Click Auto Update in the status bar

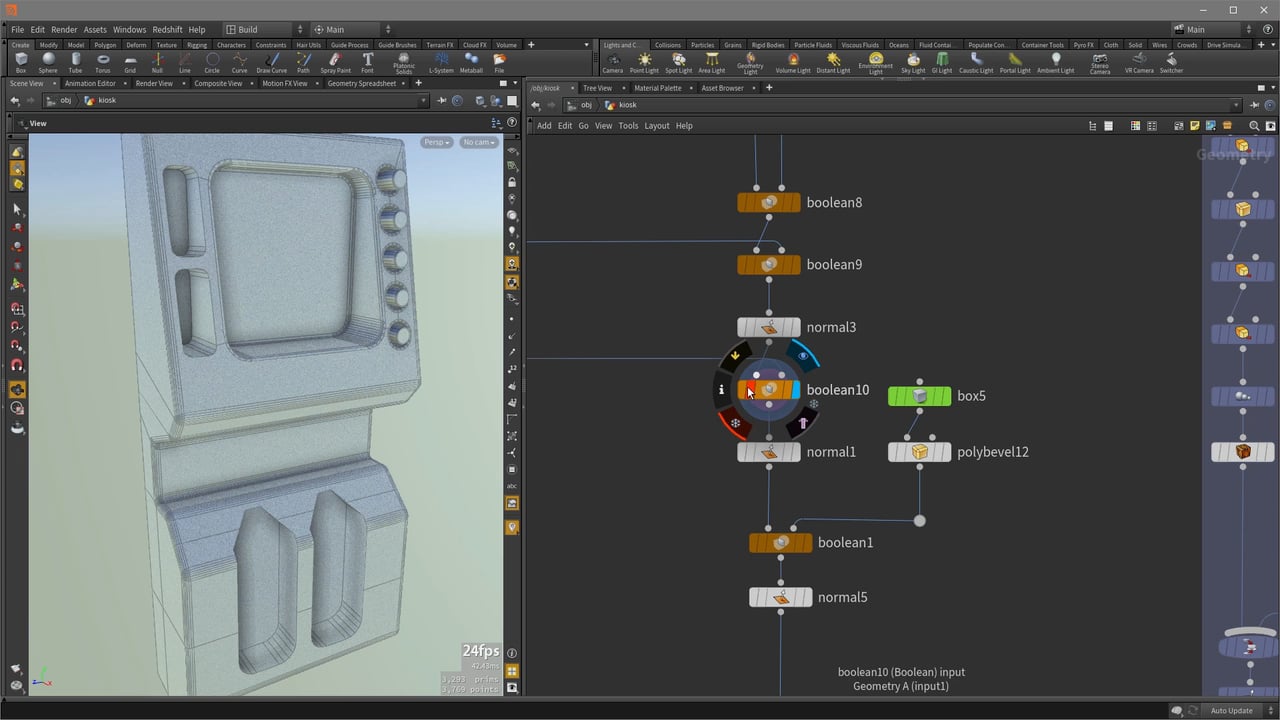[1231, 710]
